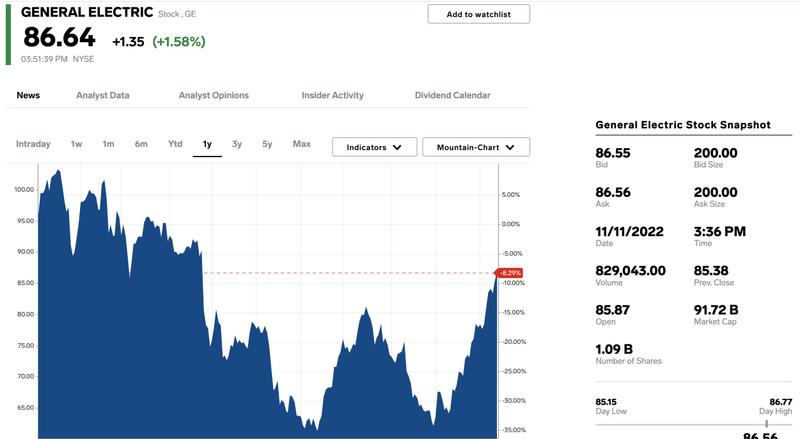Select the 1y chart range
800x439 pixels.
pos(207,144)
